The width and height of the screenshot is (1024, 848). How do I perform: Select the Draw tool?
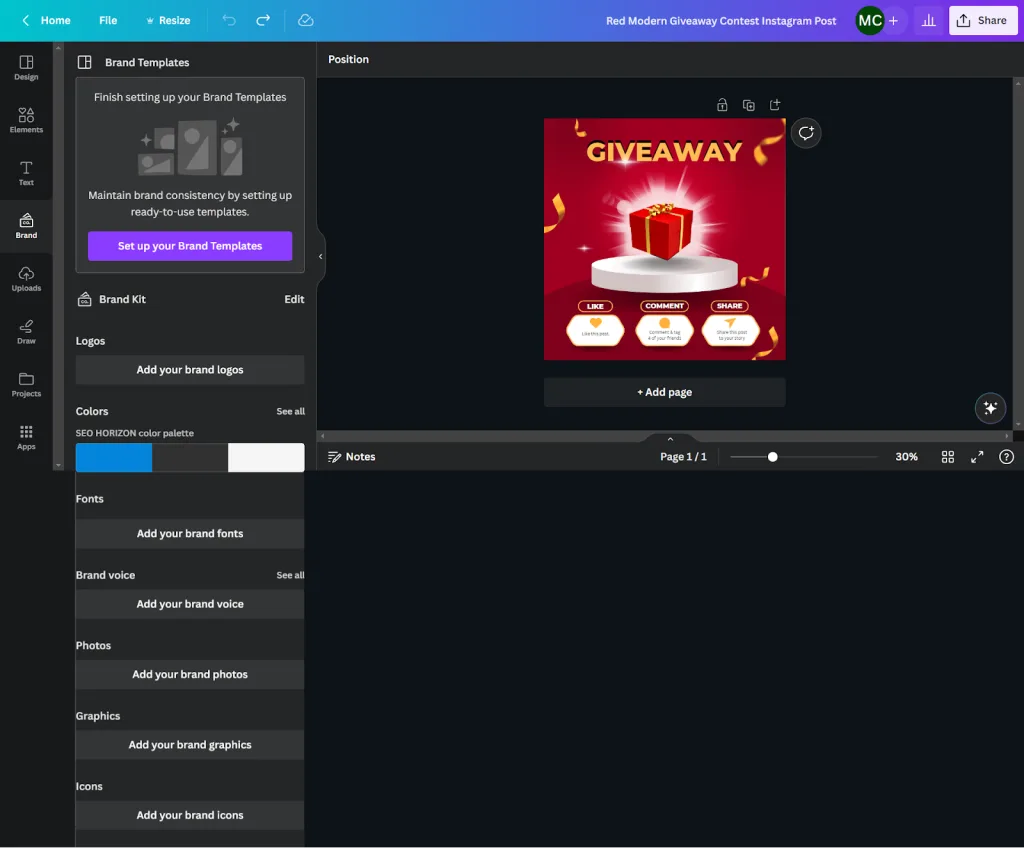(26, 332)
